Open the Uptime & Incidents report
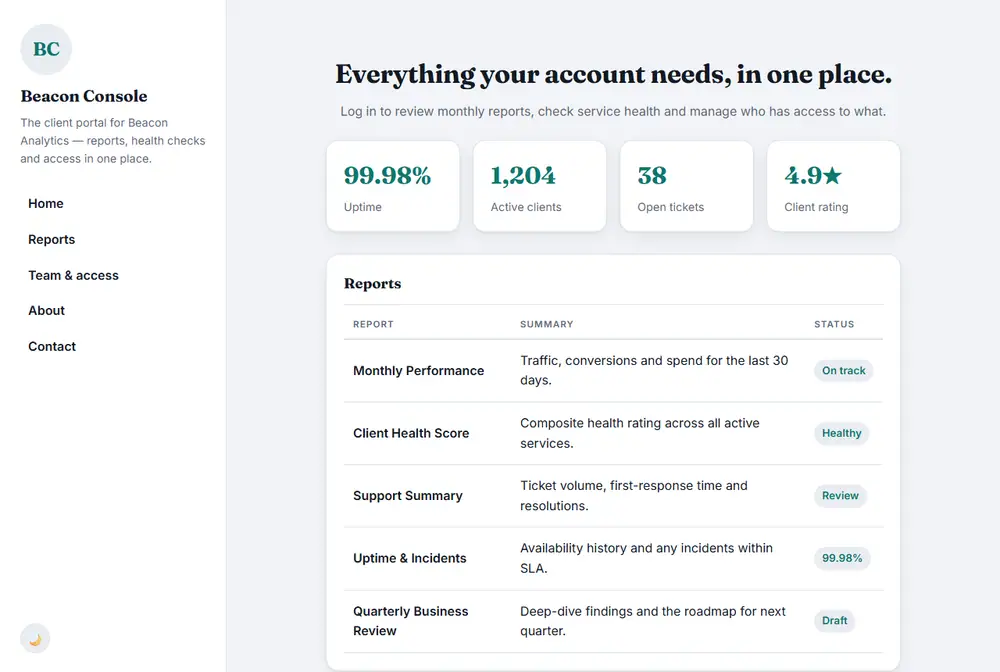This screenshot has height=672, width=1000. point(409,558)
